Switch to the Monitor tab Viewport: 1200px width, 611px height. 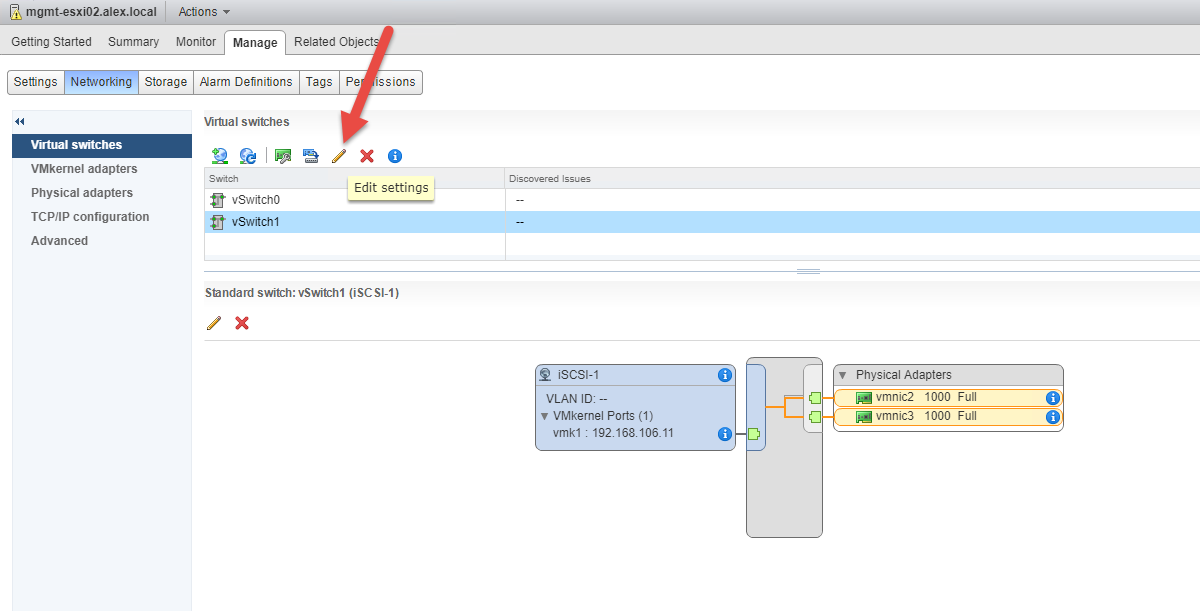tap(196, 42)
